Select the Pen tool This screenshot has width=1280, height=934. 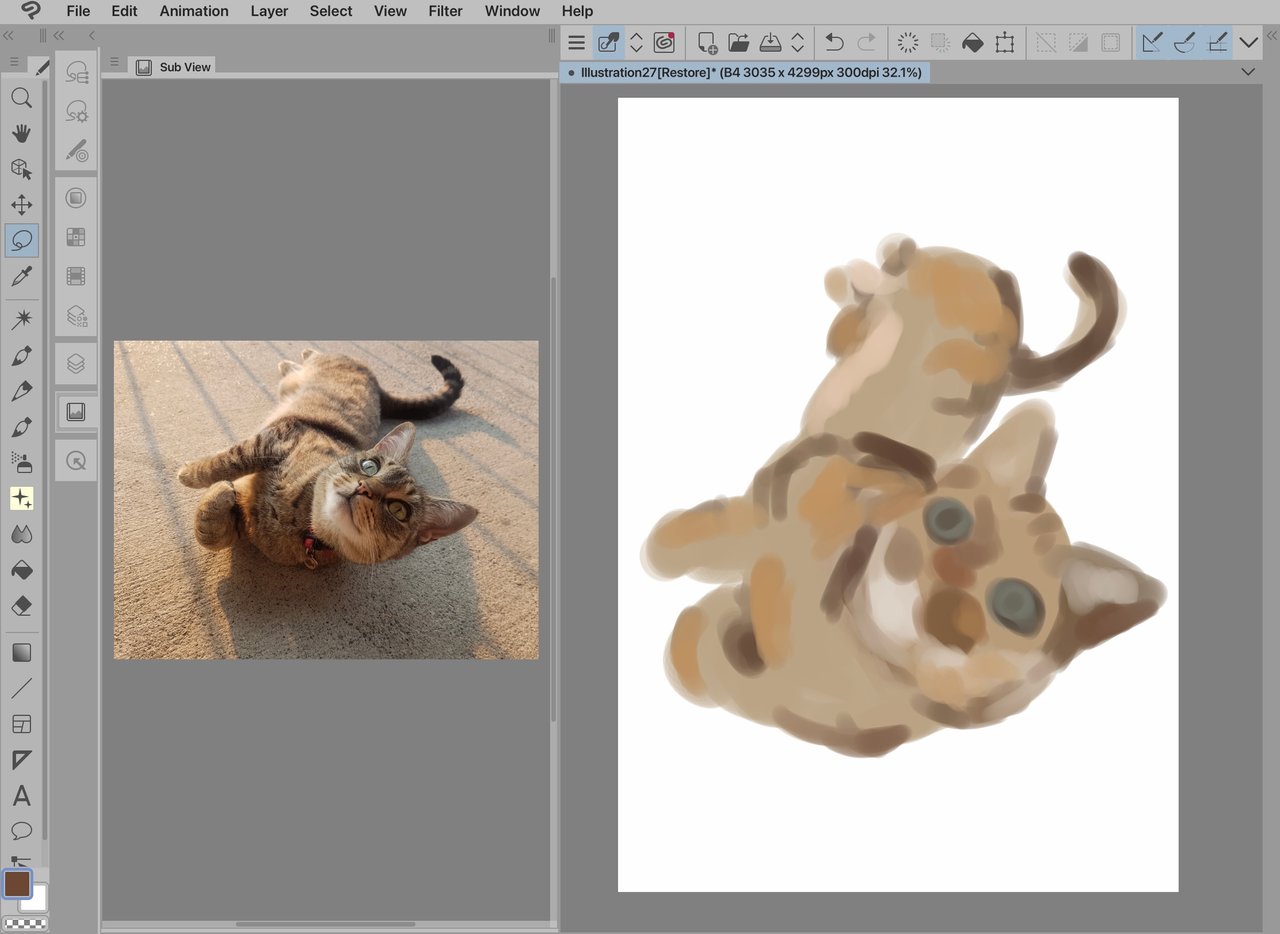[x=21, y=356]
